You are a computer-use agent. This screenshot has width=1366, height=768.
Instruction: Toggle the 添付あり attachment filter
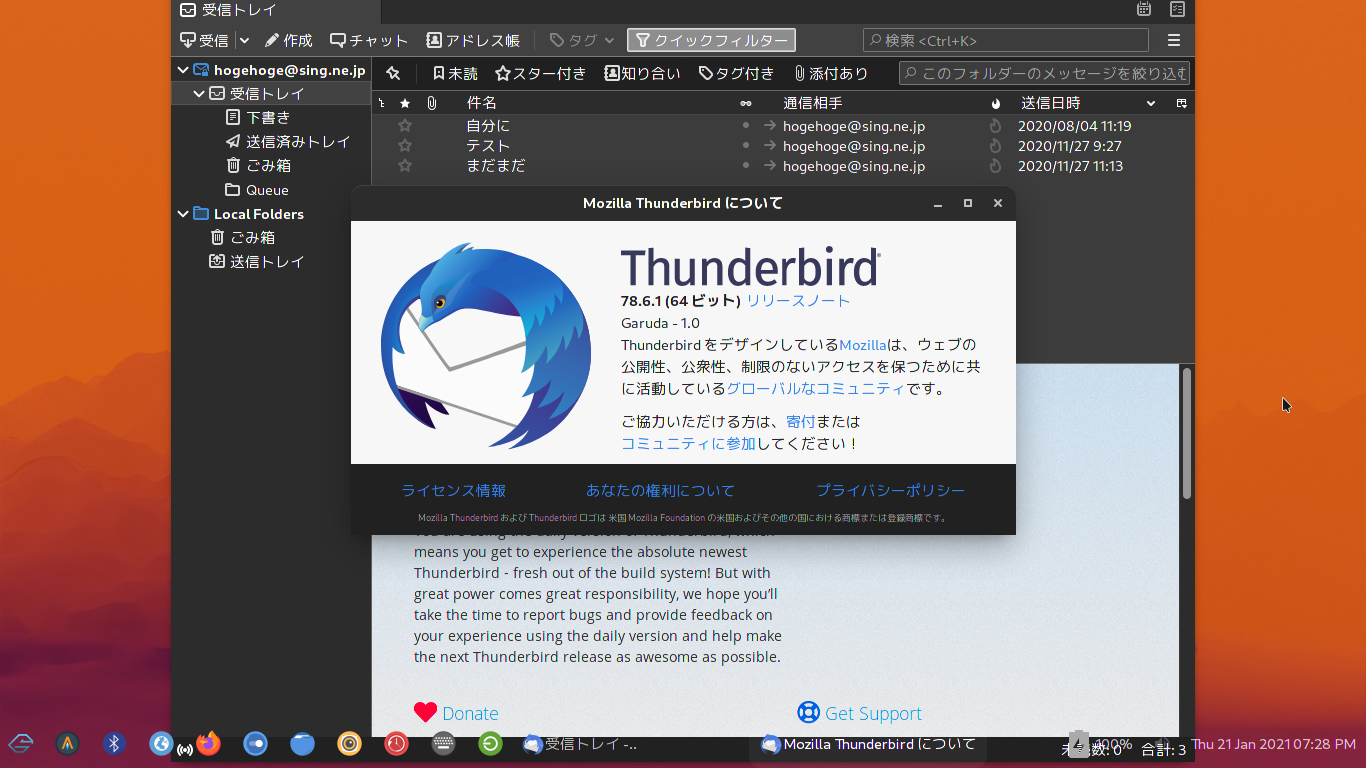[831, 73]
